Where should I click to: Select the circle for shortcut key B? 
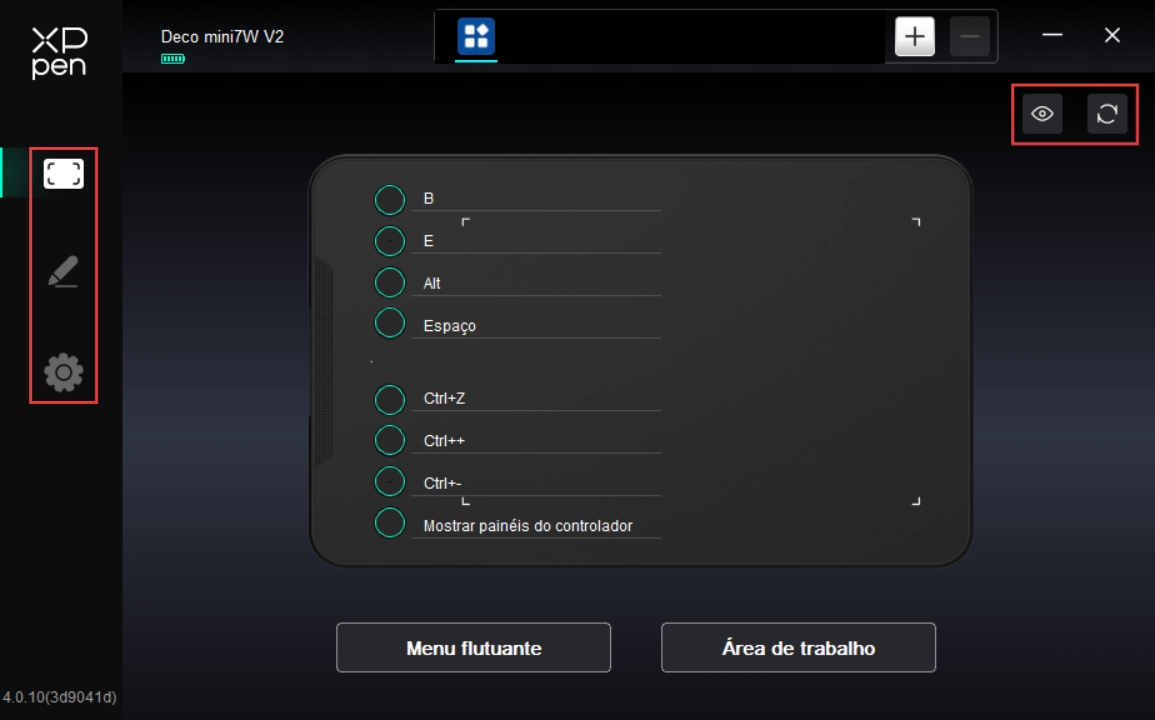pos(389,200)
